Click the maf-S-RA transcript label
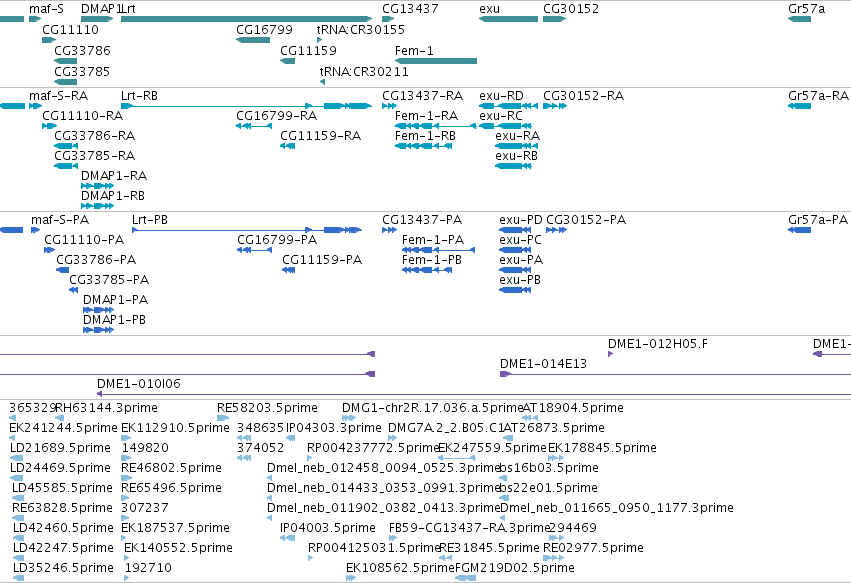851x583 pixels. pyautogui.click(x=59, y=96)
